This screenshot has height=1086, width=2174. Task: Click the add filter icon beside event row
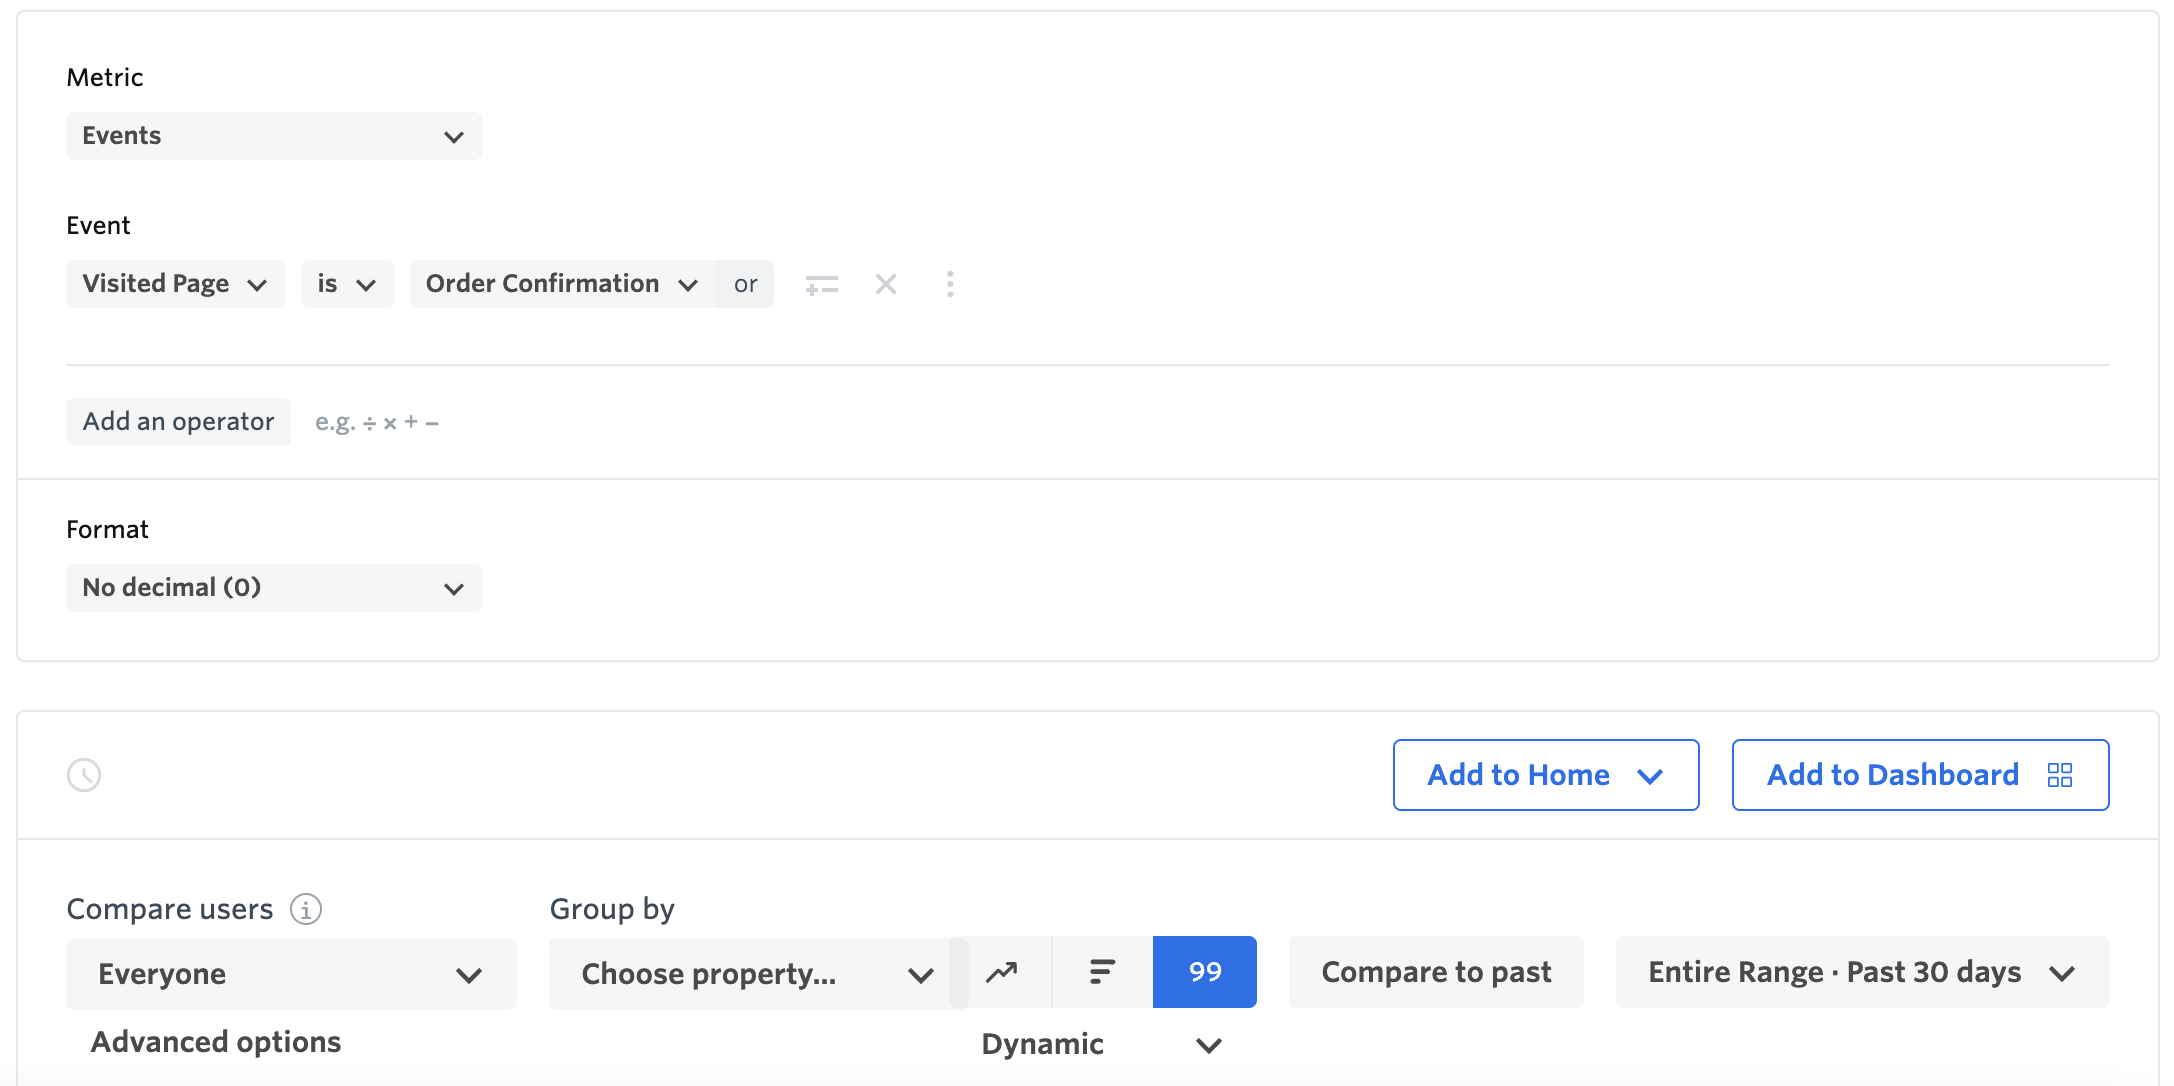[821, 285]
